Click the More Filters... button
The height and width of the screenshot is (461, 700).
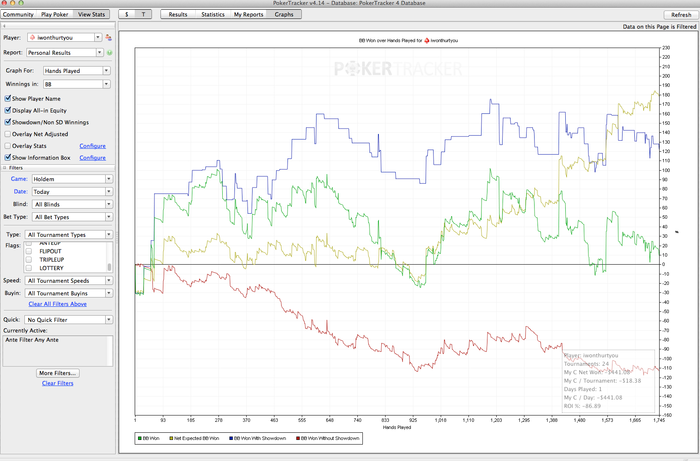click(58, 373)
